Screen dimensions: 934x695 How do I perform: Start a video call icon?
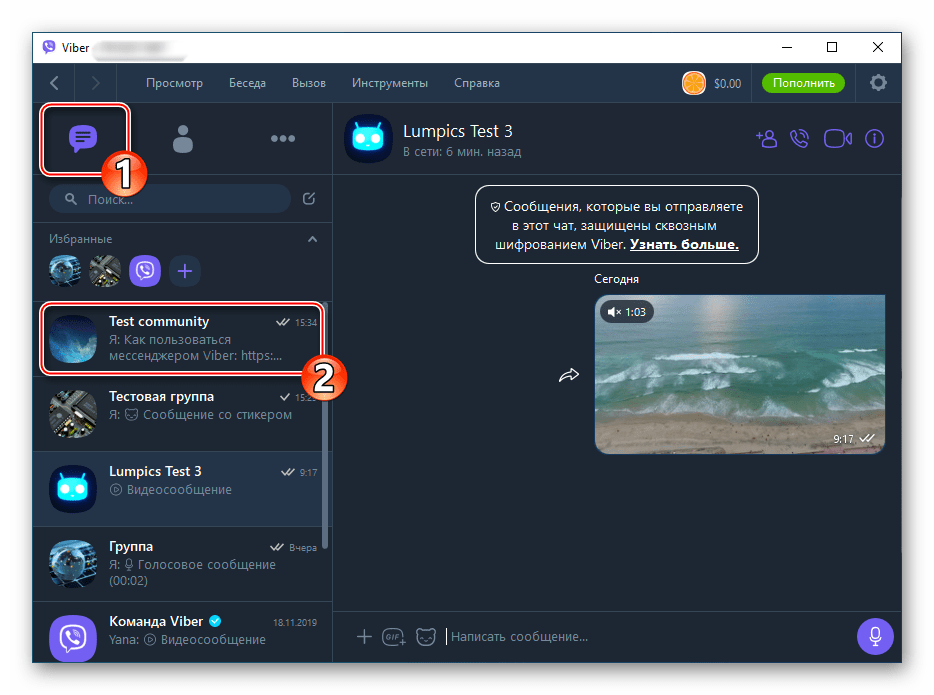click(x=838, y=139)
